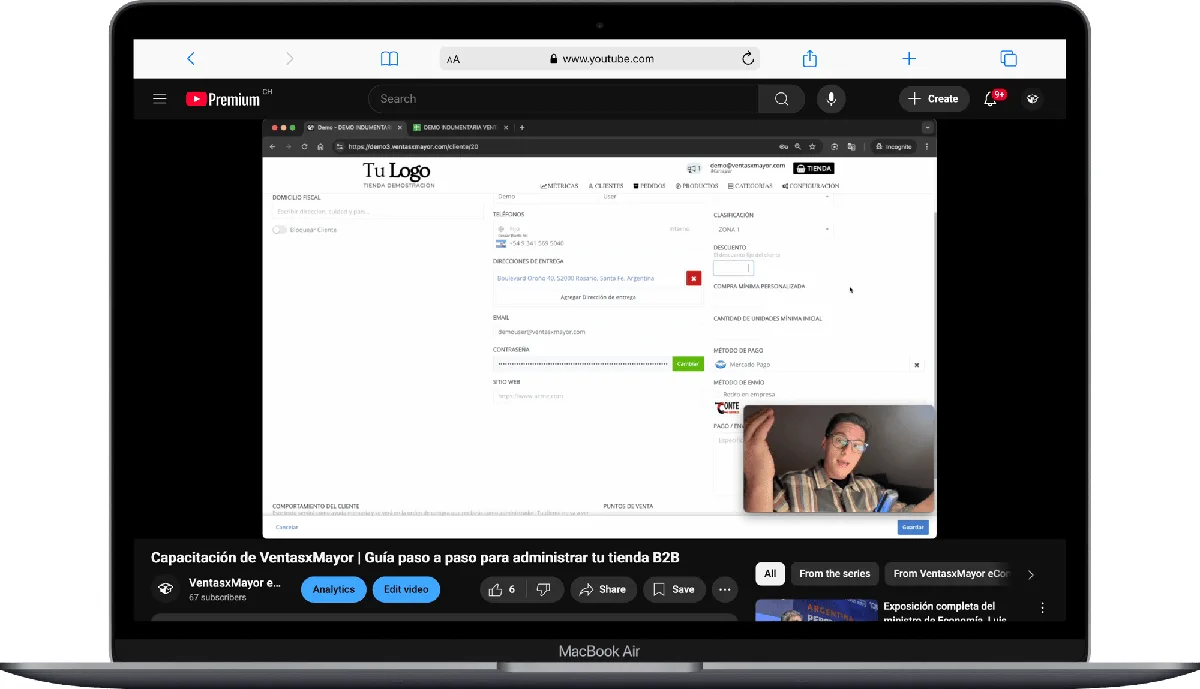Click the Save icon under the video
This screenshot has height=689, width=1200.
(674, 589)
